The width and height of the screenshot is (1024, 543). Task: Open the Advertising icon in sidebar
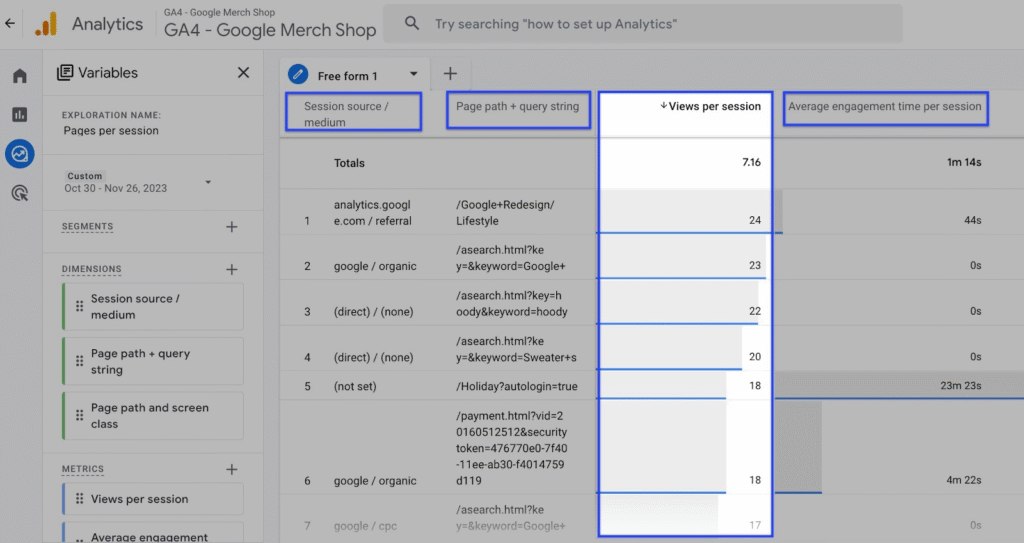(20, 193)
